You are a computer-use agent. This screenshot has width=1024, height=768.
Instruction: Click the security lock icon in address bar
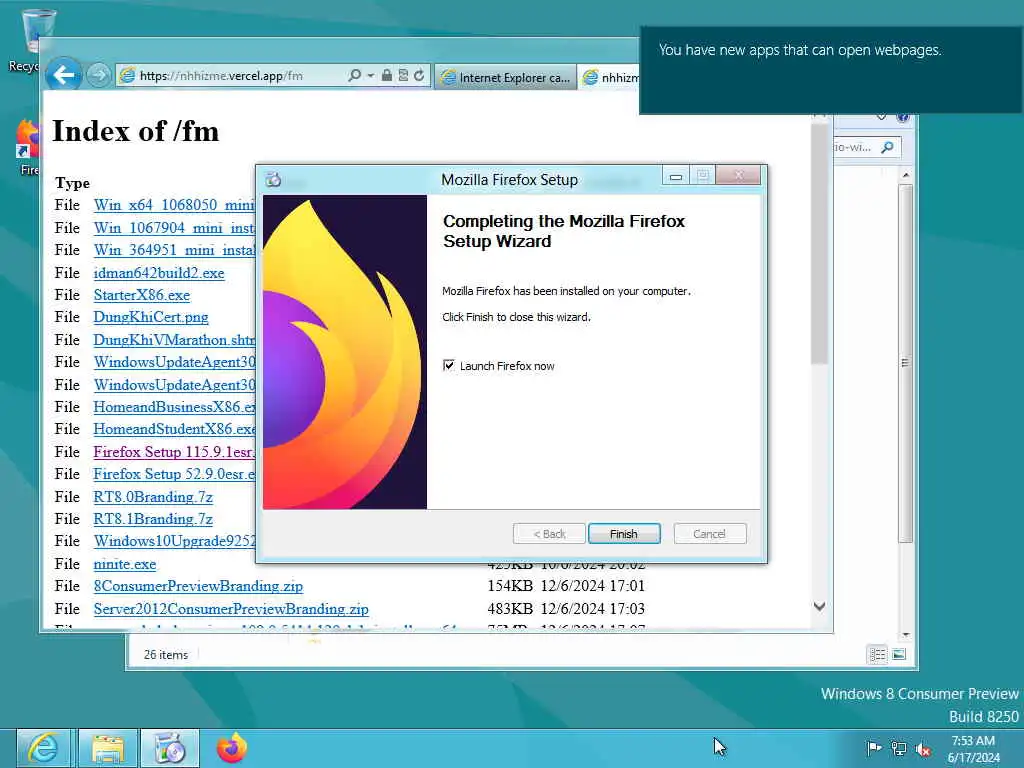(387, 75)
